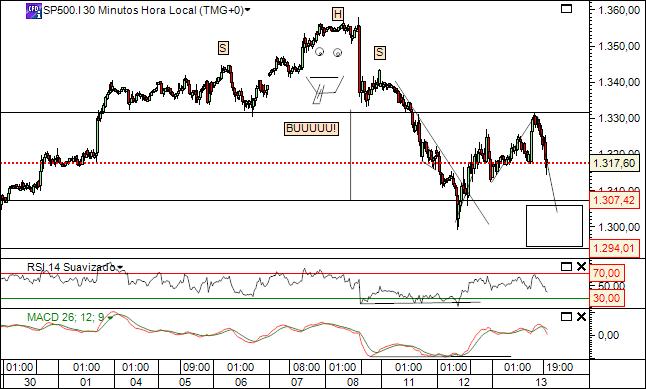Click the 19:00 time label at axis end
The width and height of the screenshot is (646, 389).
pos(559,367)
